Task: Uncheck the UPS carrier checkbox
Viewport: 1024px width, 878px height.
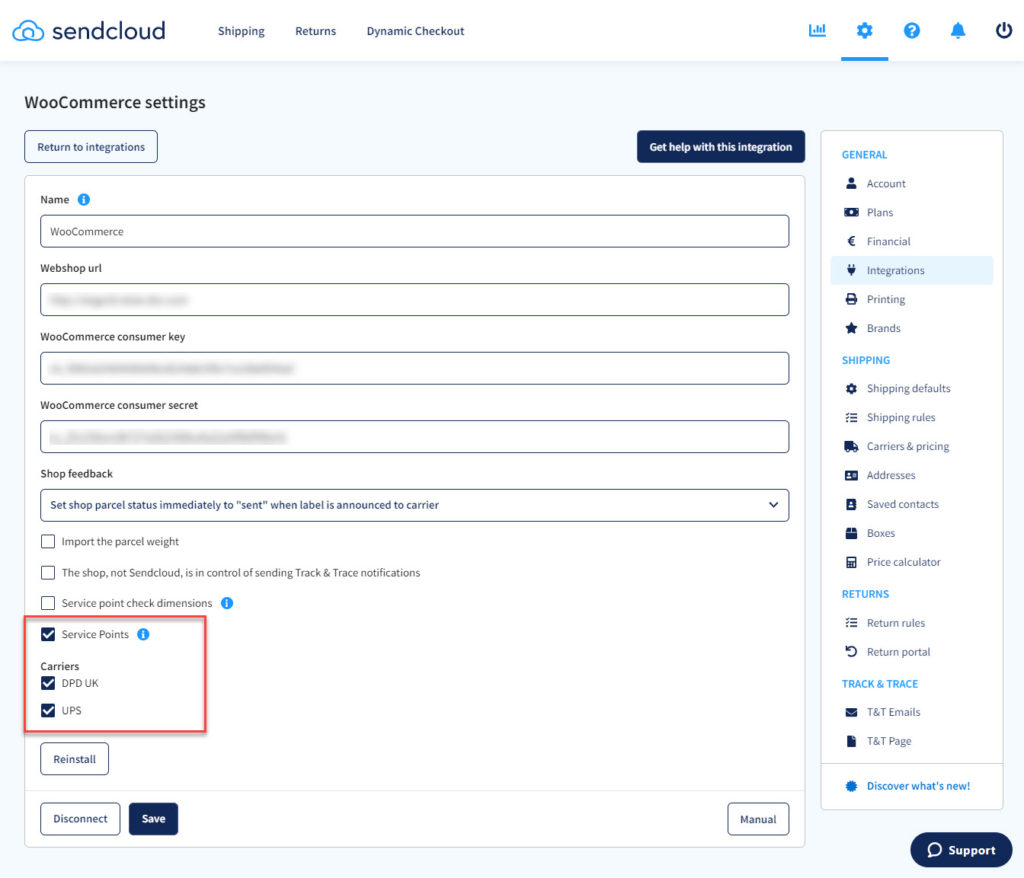Action: 48,710
